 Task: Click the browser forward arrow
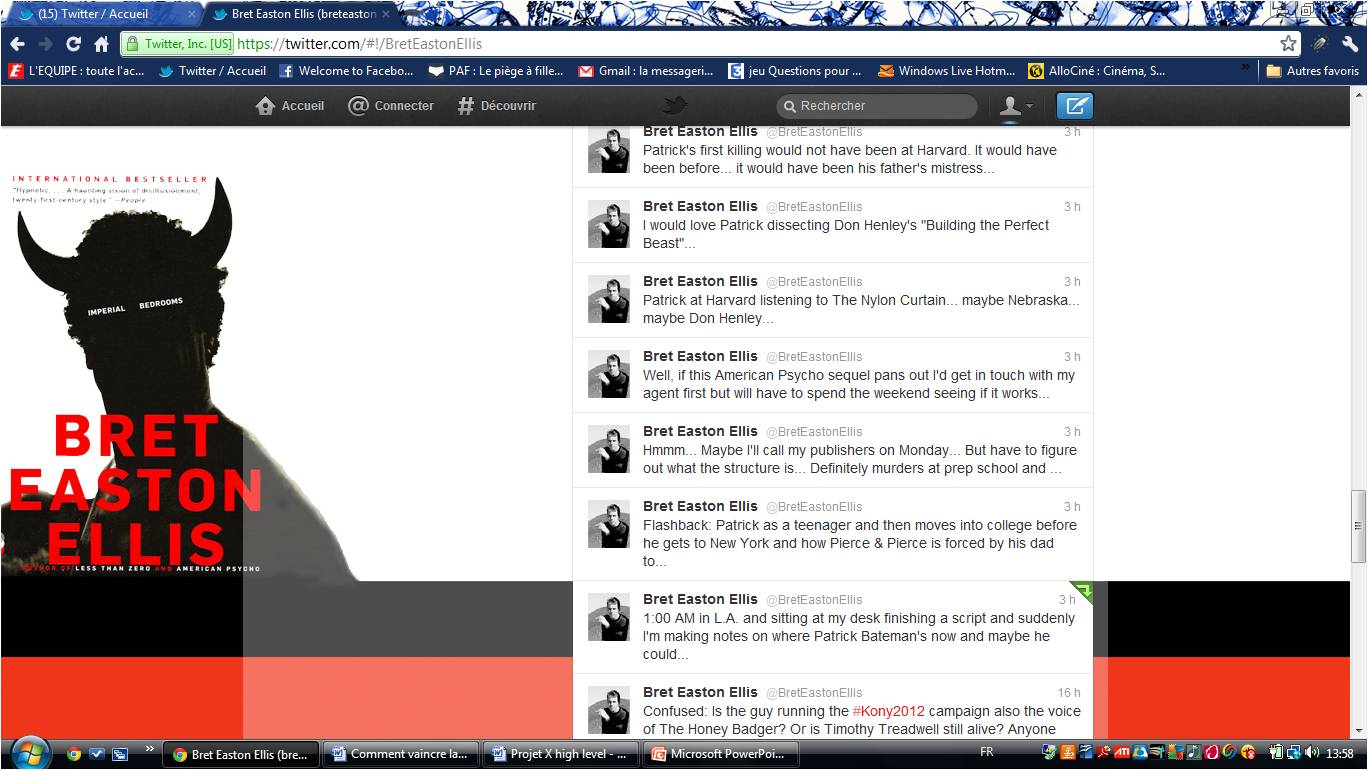click(45, 44)
